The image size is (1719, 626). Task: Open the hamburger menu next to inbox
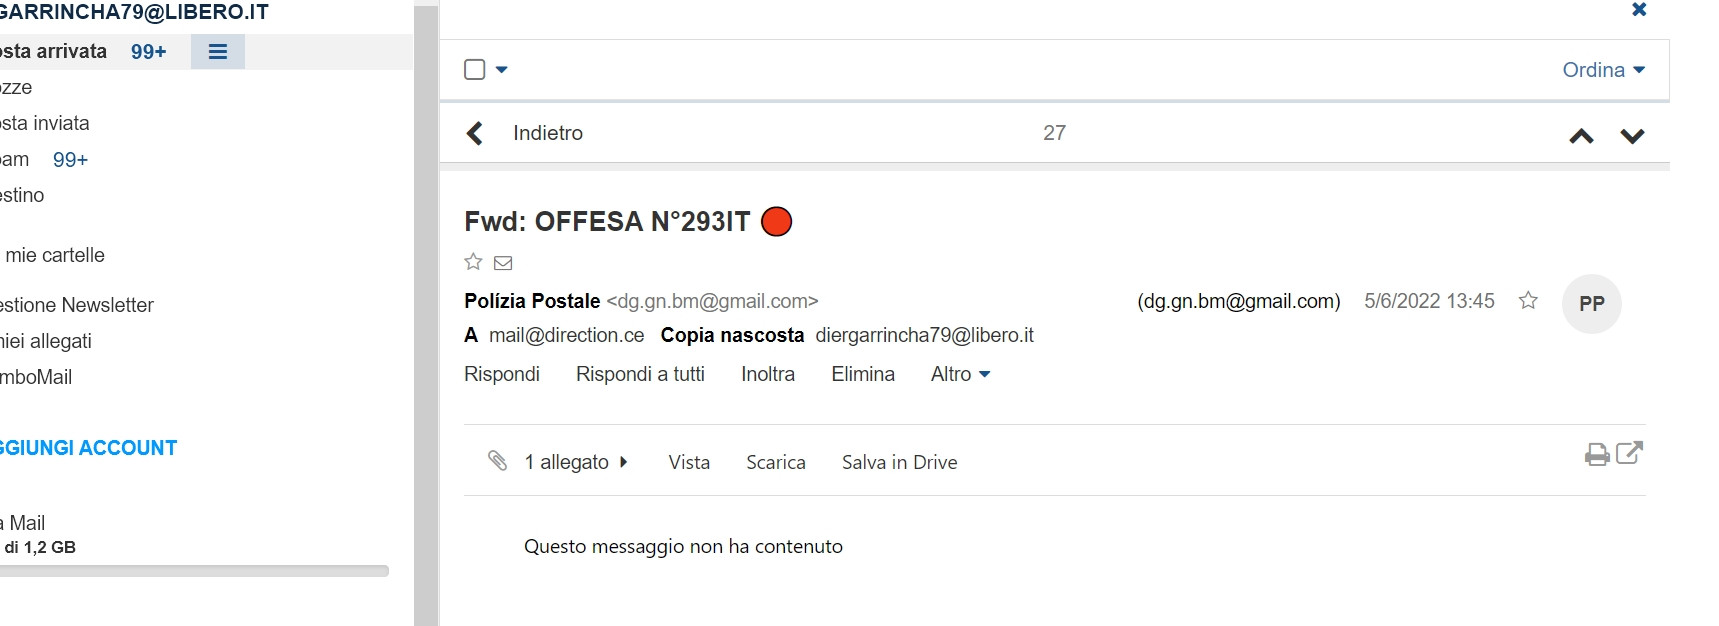point(218,52)
